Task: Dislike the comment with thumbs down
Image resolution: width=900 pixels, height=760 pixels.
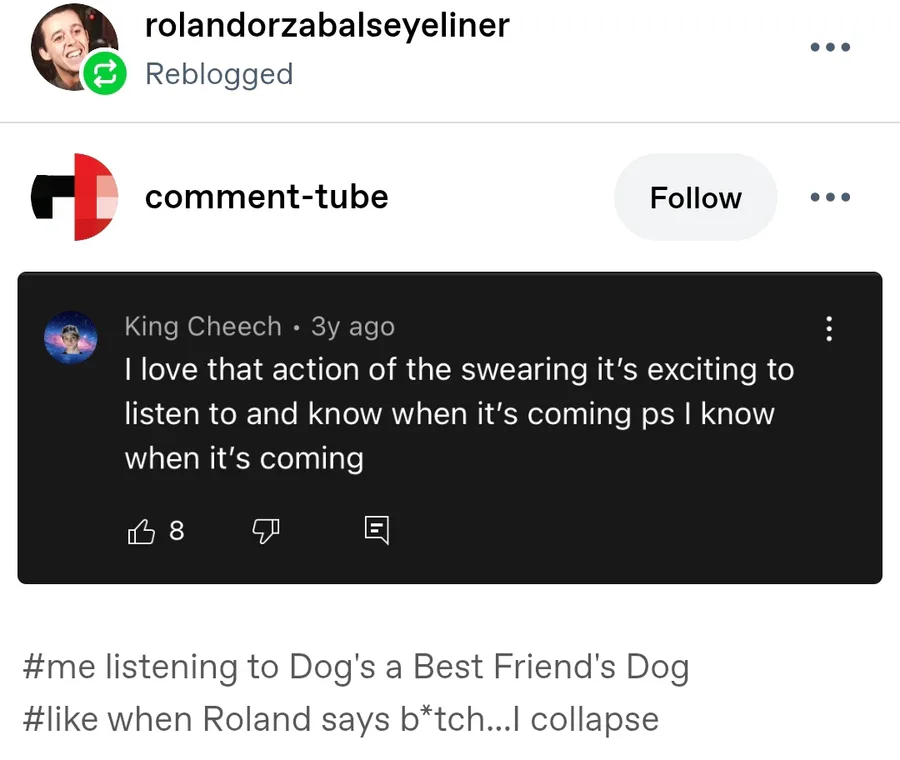Action: click(265, 531)
